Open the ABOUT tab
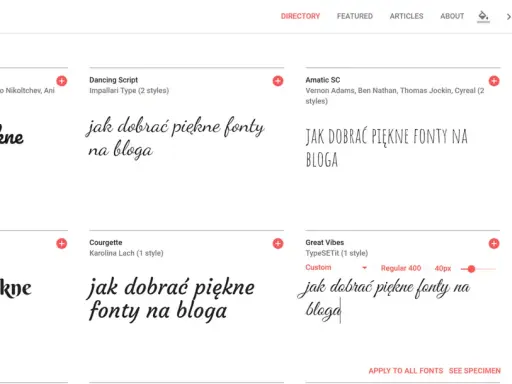Viewport: 512px width, 384px height. (452, 16)
